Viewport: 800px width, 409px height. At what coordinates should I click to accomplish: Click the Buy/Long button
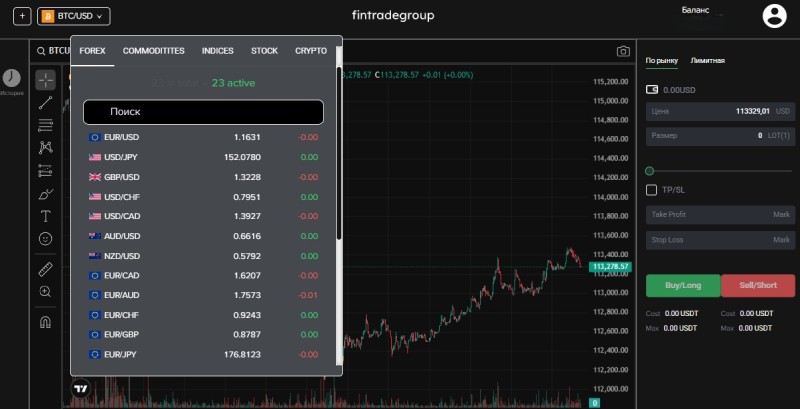[683, 286]
